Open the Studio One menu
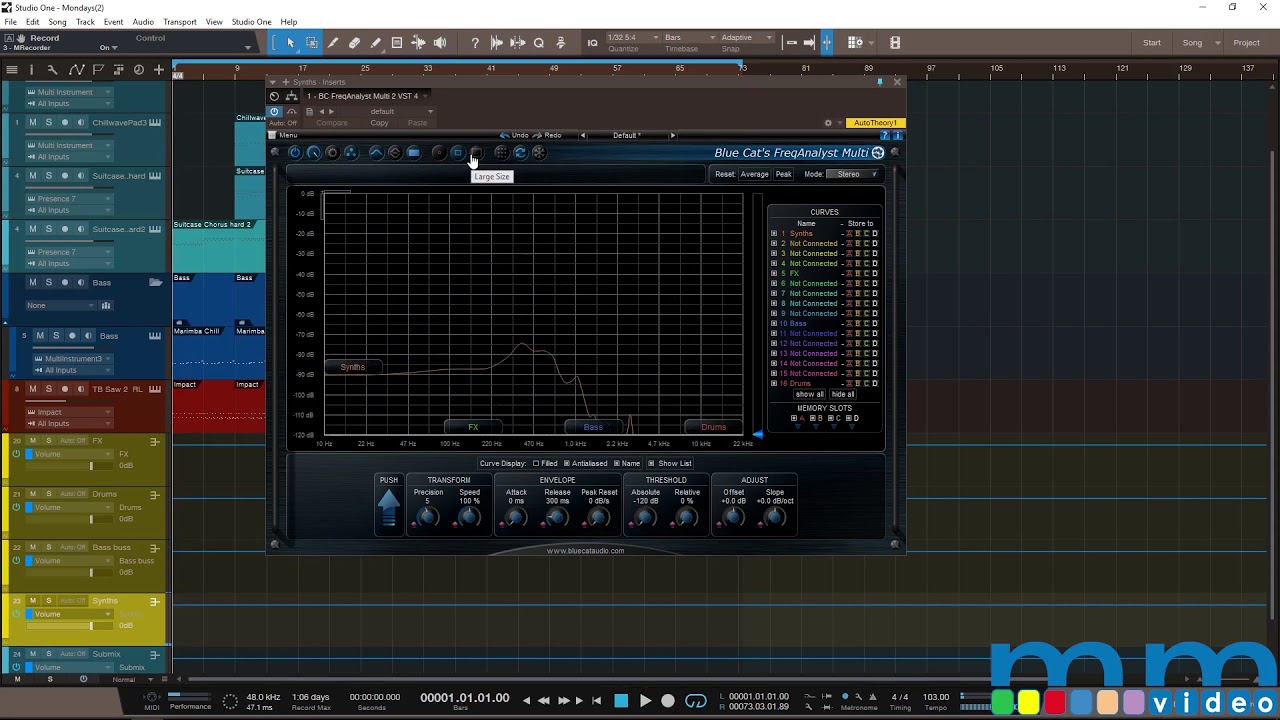 click(251, 22)
